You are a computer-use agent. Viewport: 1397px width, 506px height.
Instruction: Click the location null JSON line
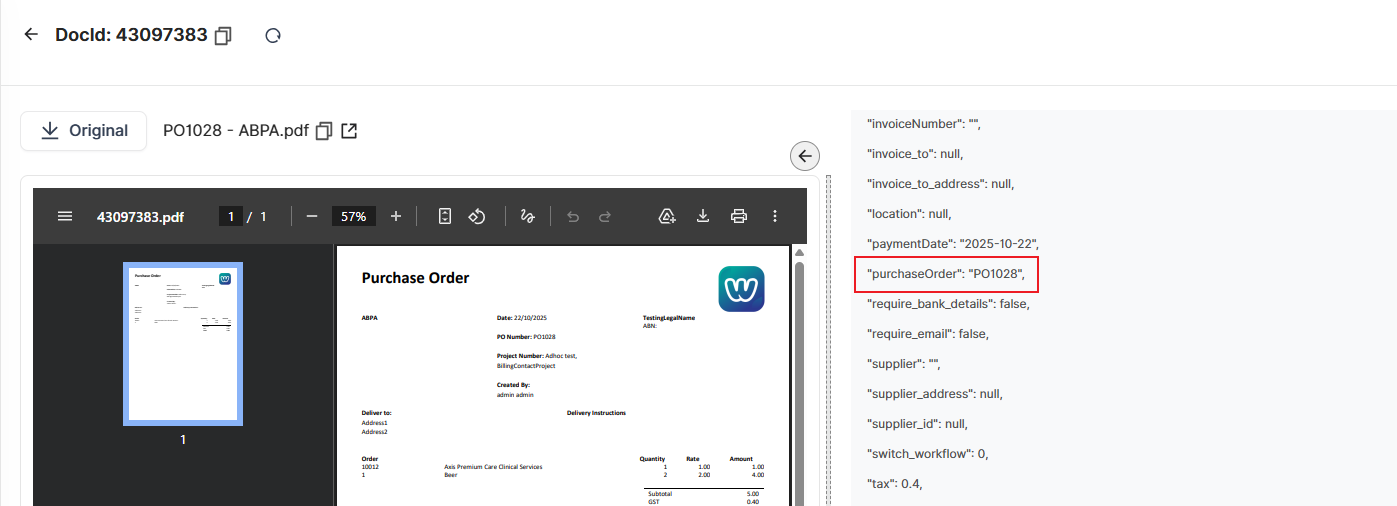click(909, 213)
